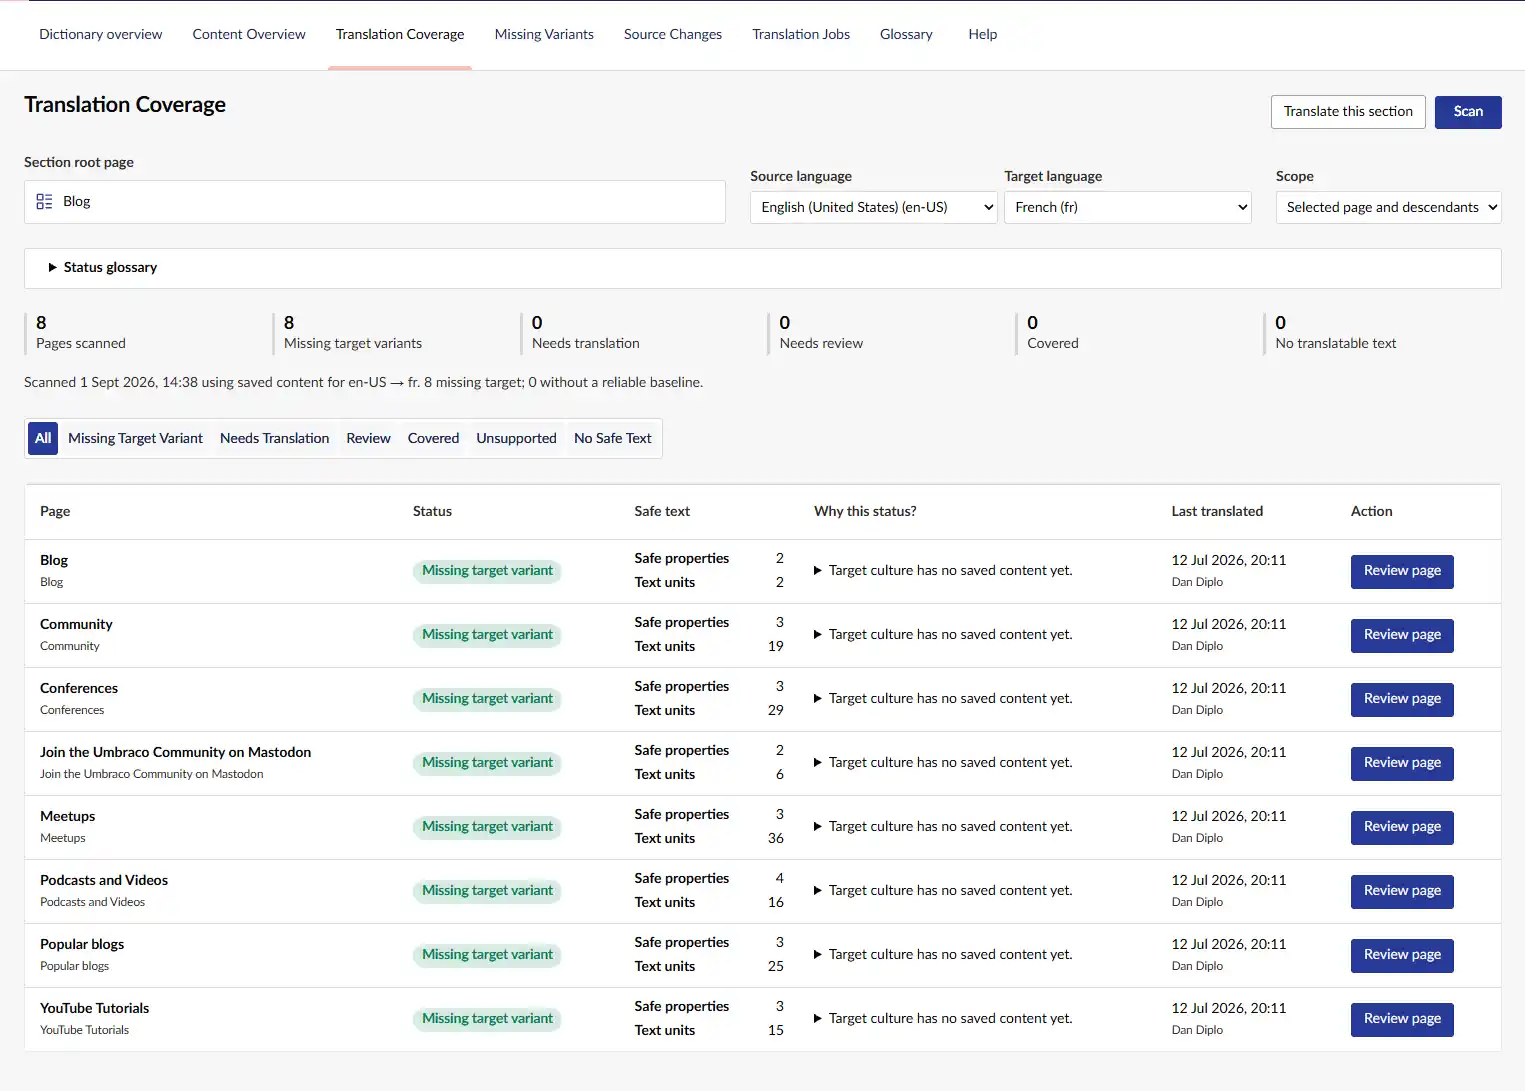Viewport: 1525px width, 1091px height.
Task: Expand status reason for Conferences row
Action: [943, 699]
